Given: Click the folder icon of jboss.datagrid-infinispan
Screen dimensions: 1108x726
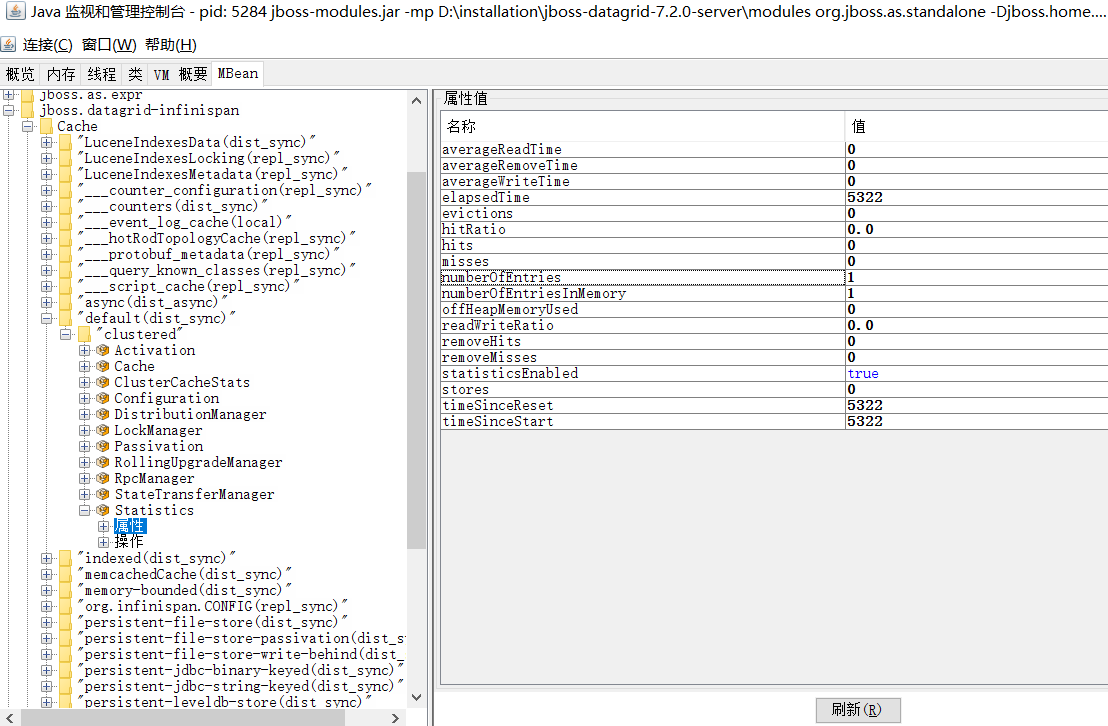Looking at the screenshot, I should point(28,110).
